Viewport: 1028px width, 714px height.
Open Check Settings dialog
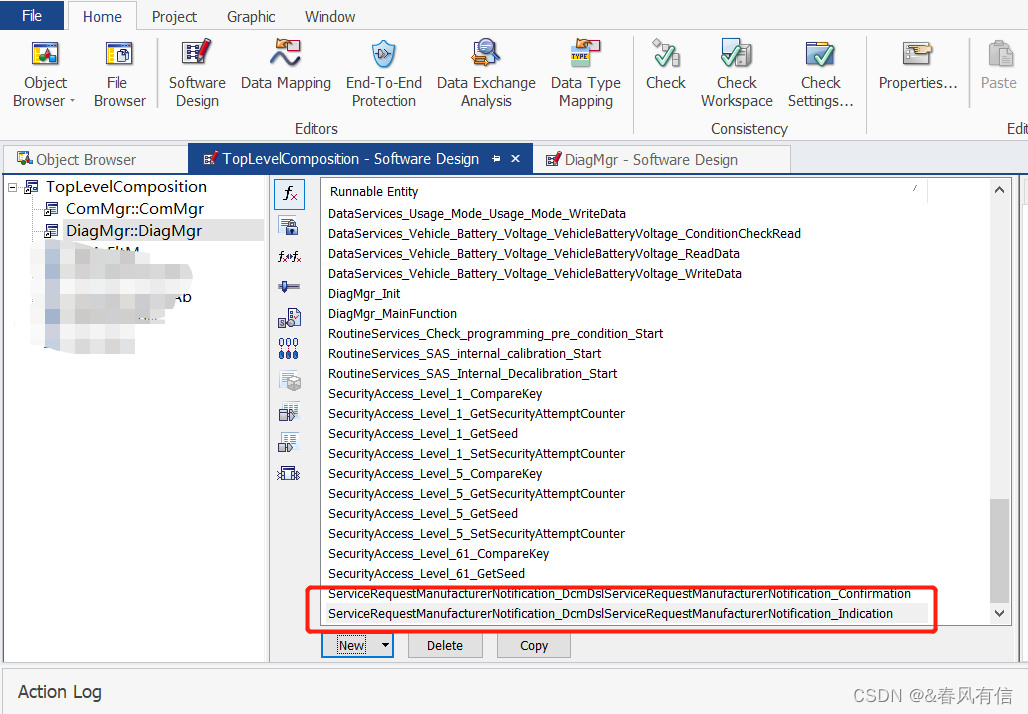coord(820,73)
